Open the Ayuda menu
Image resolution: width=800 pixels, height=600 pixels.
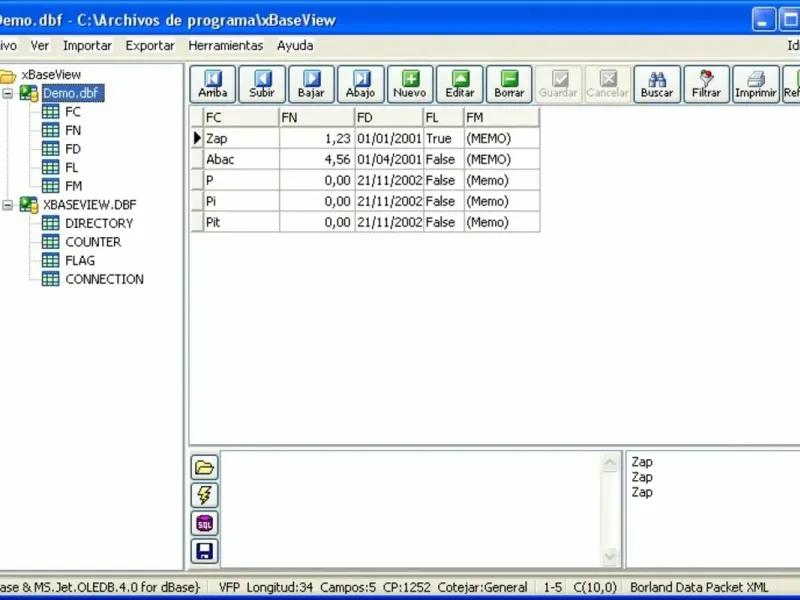pyautogui.click(x=295, y=45)
